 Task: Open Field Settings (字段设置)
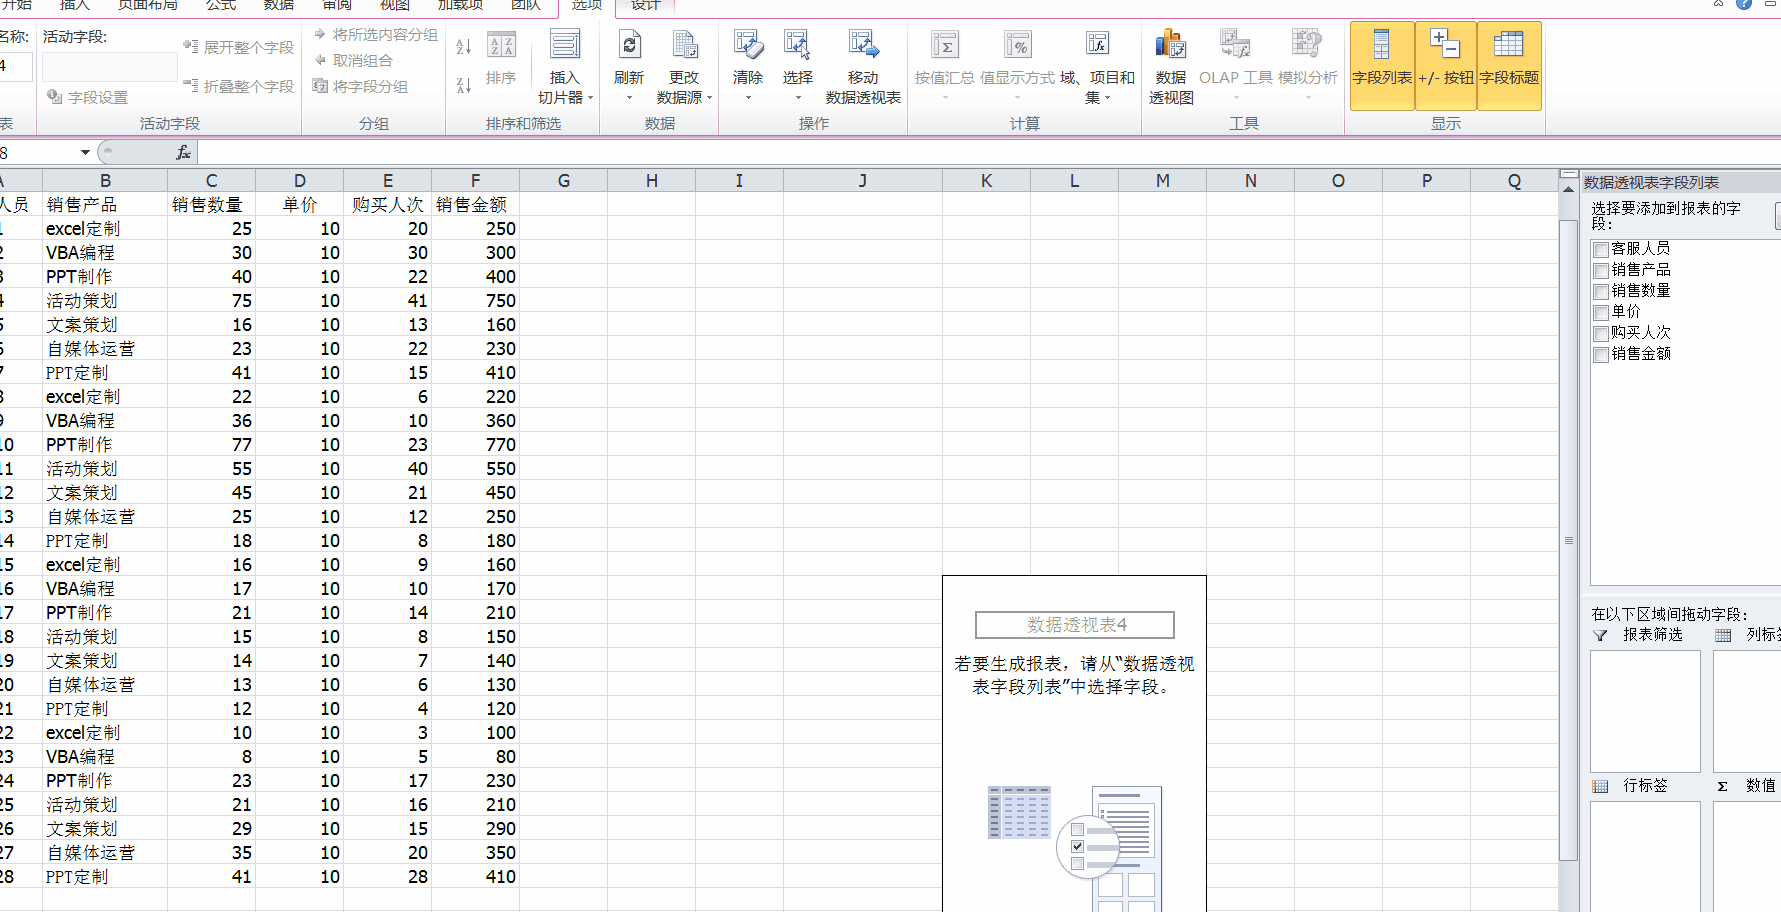tap(88, 97)
